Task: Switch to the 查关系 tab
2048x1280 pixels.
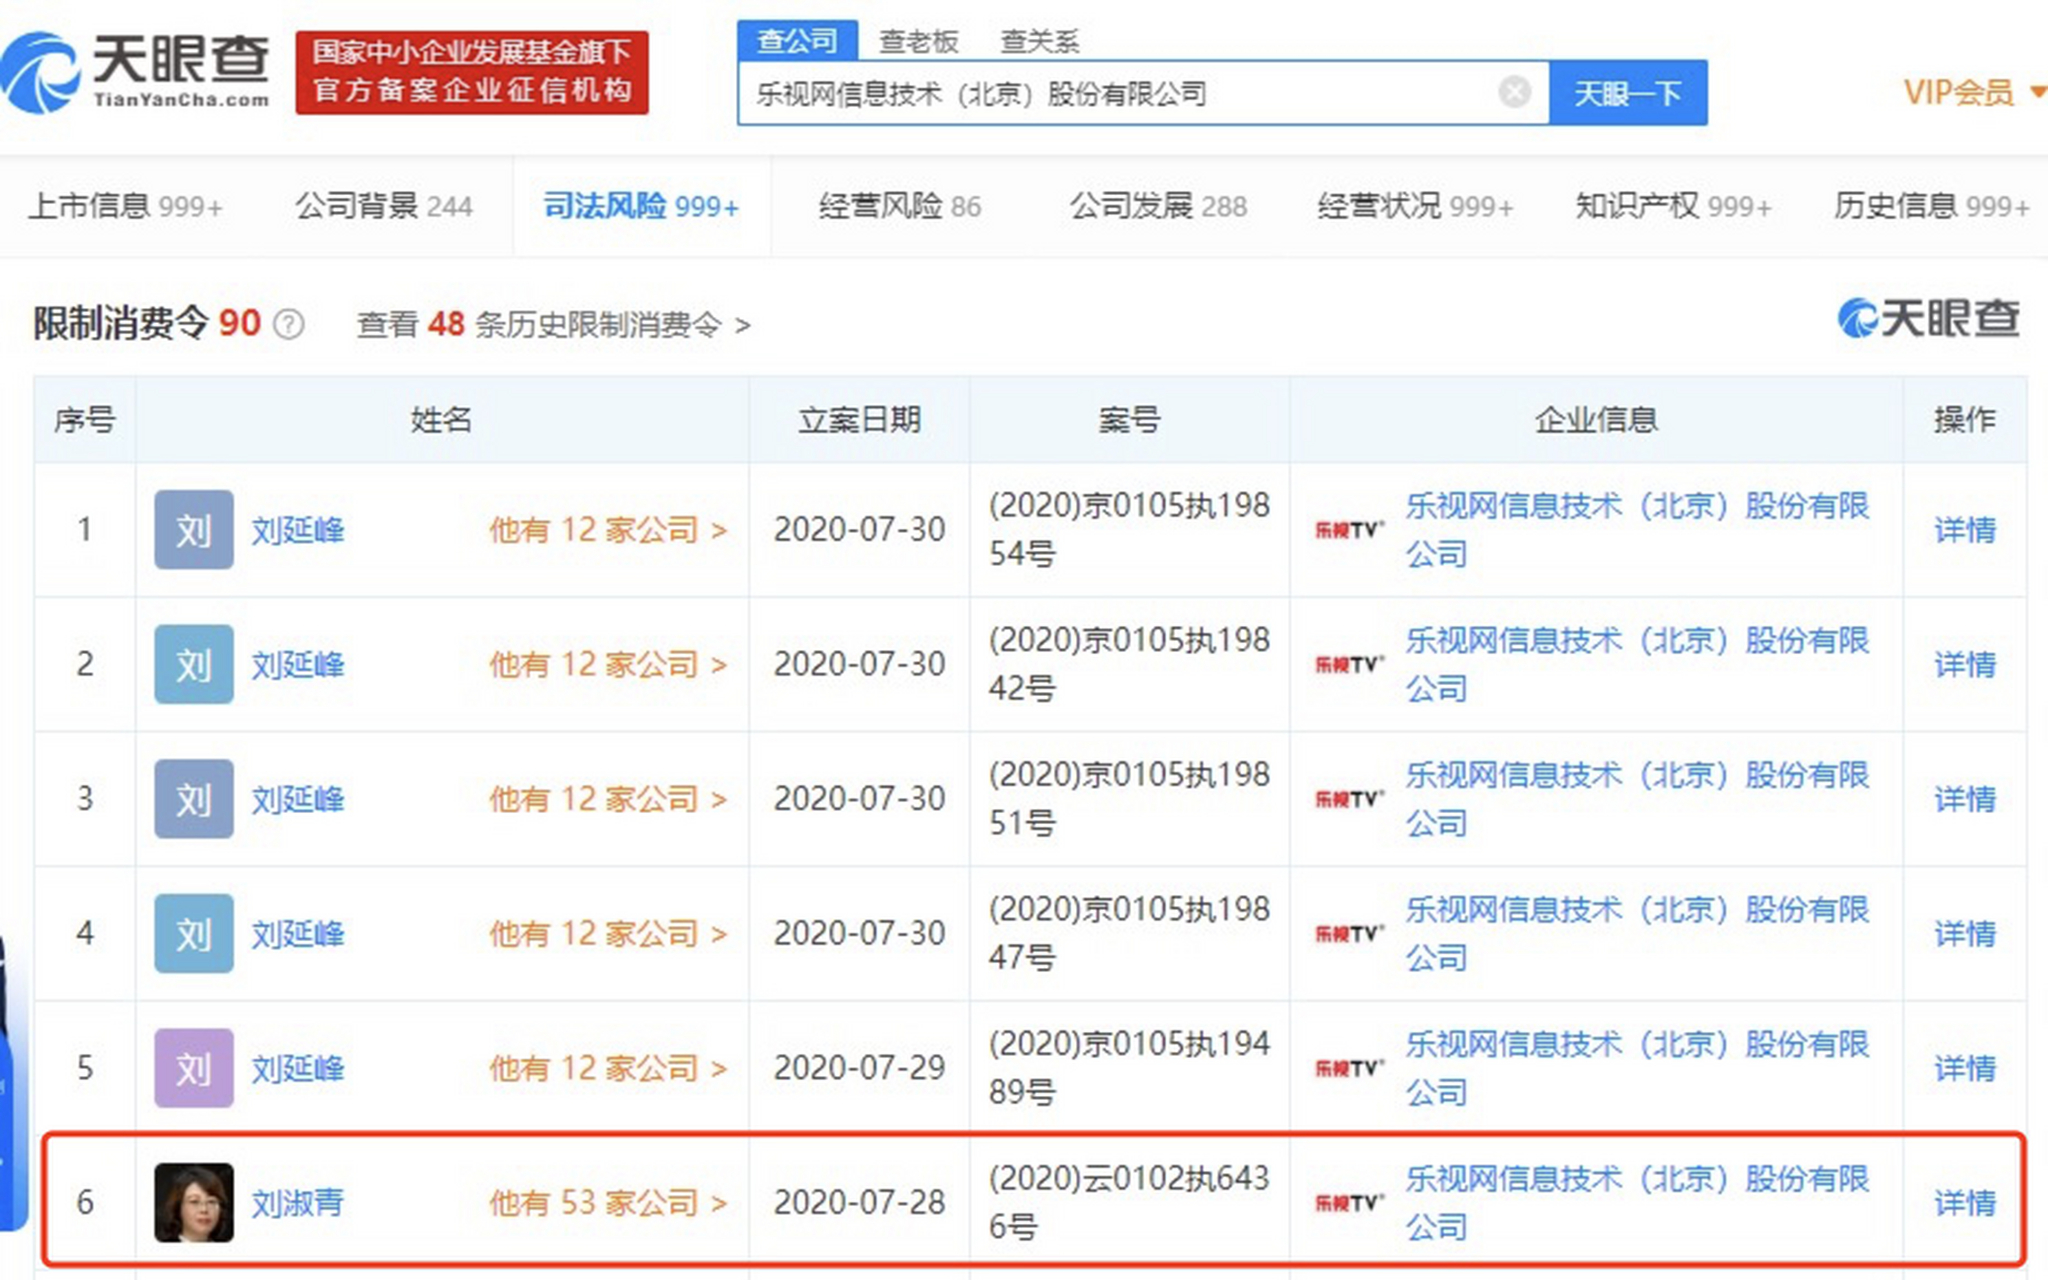Action: coord(1038,40)
